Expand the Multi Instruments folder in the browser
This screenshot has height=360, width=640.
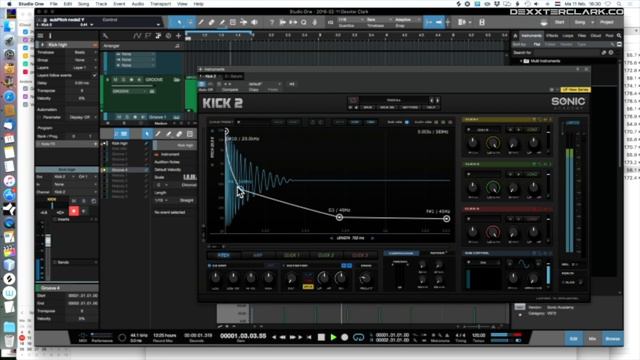[x=521, y=61]
